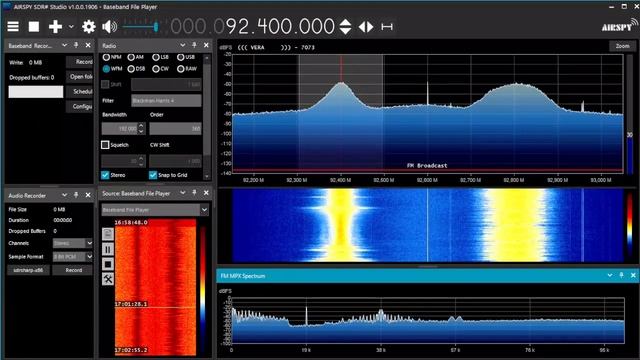This screenshot has width=640, height=360.
Task: Open a file in the Baseband File Player
Action: [108, 234]
